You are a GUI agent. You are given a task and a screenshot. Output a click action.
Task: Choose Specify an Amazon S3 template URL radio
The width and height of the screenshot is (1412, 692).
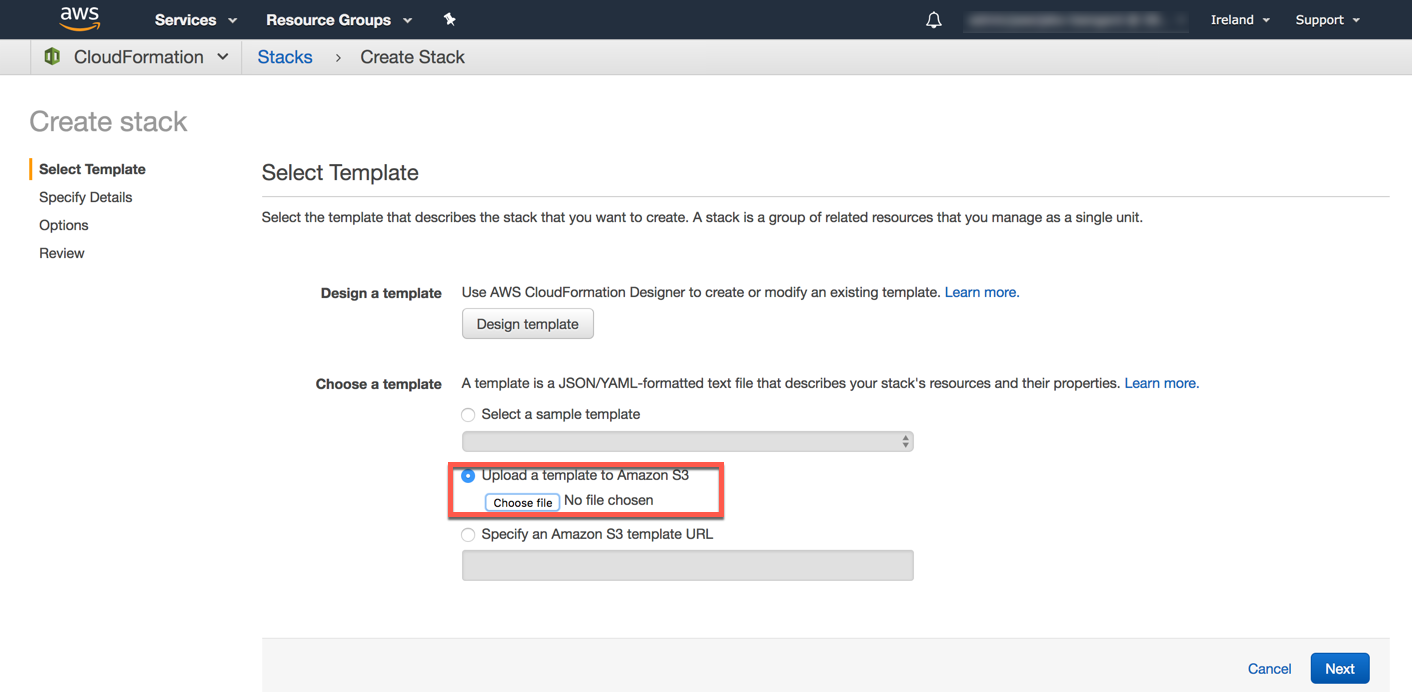[468, 535]
